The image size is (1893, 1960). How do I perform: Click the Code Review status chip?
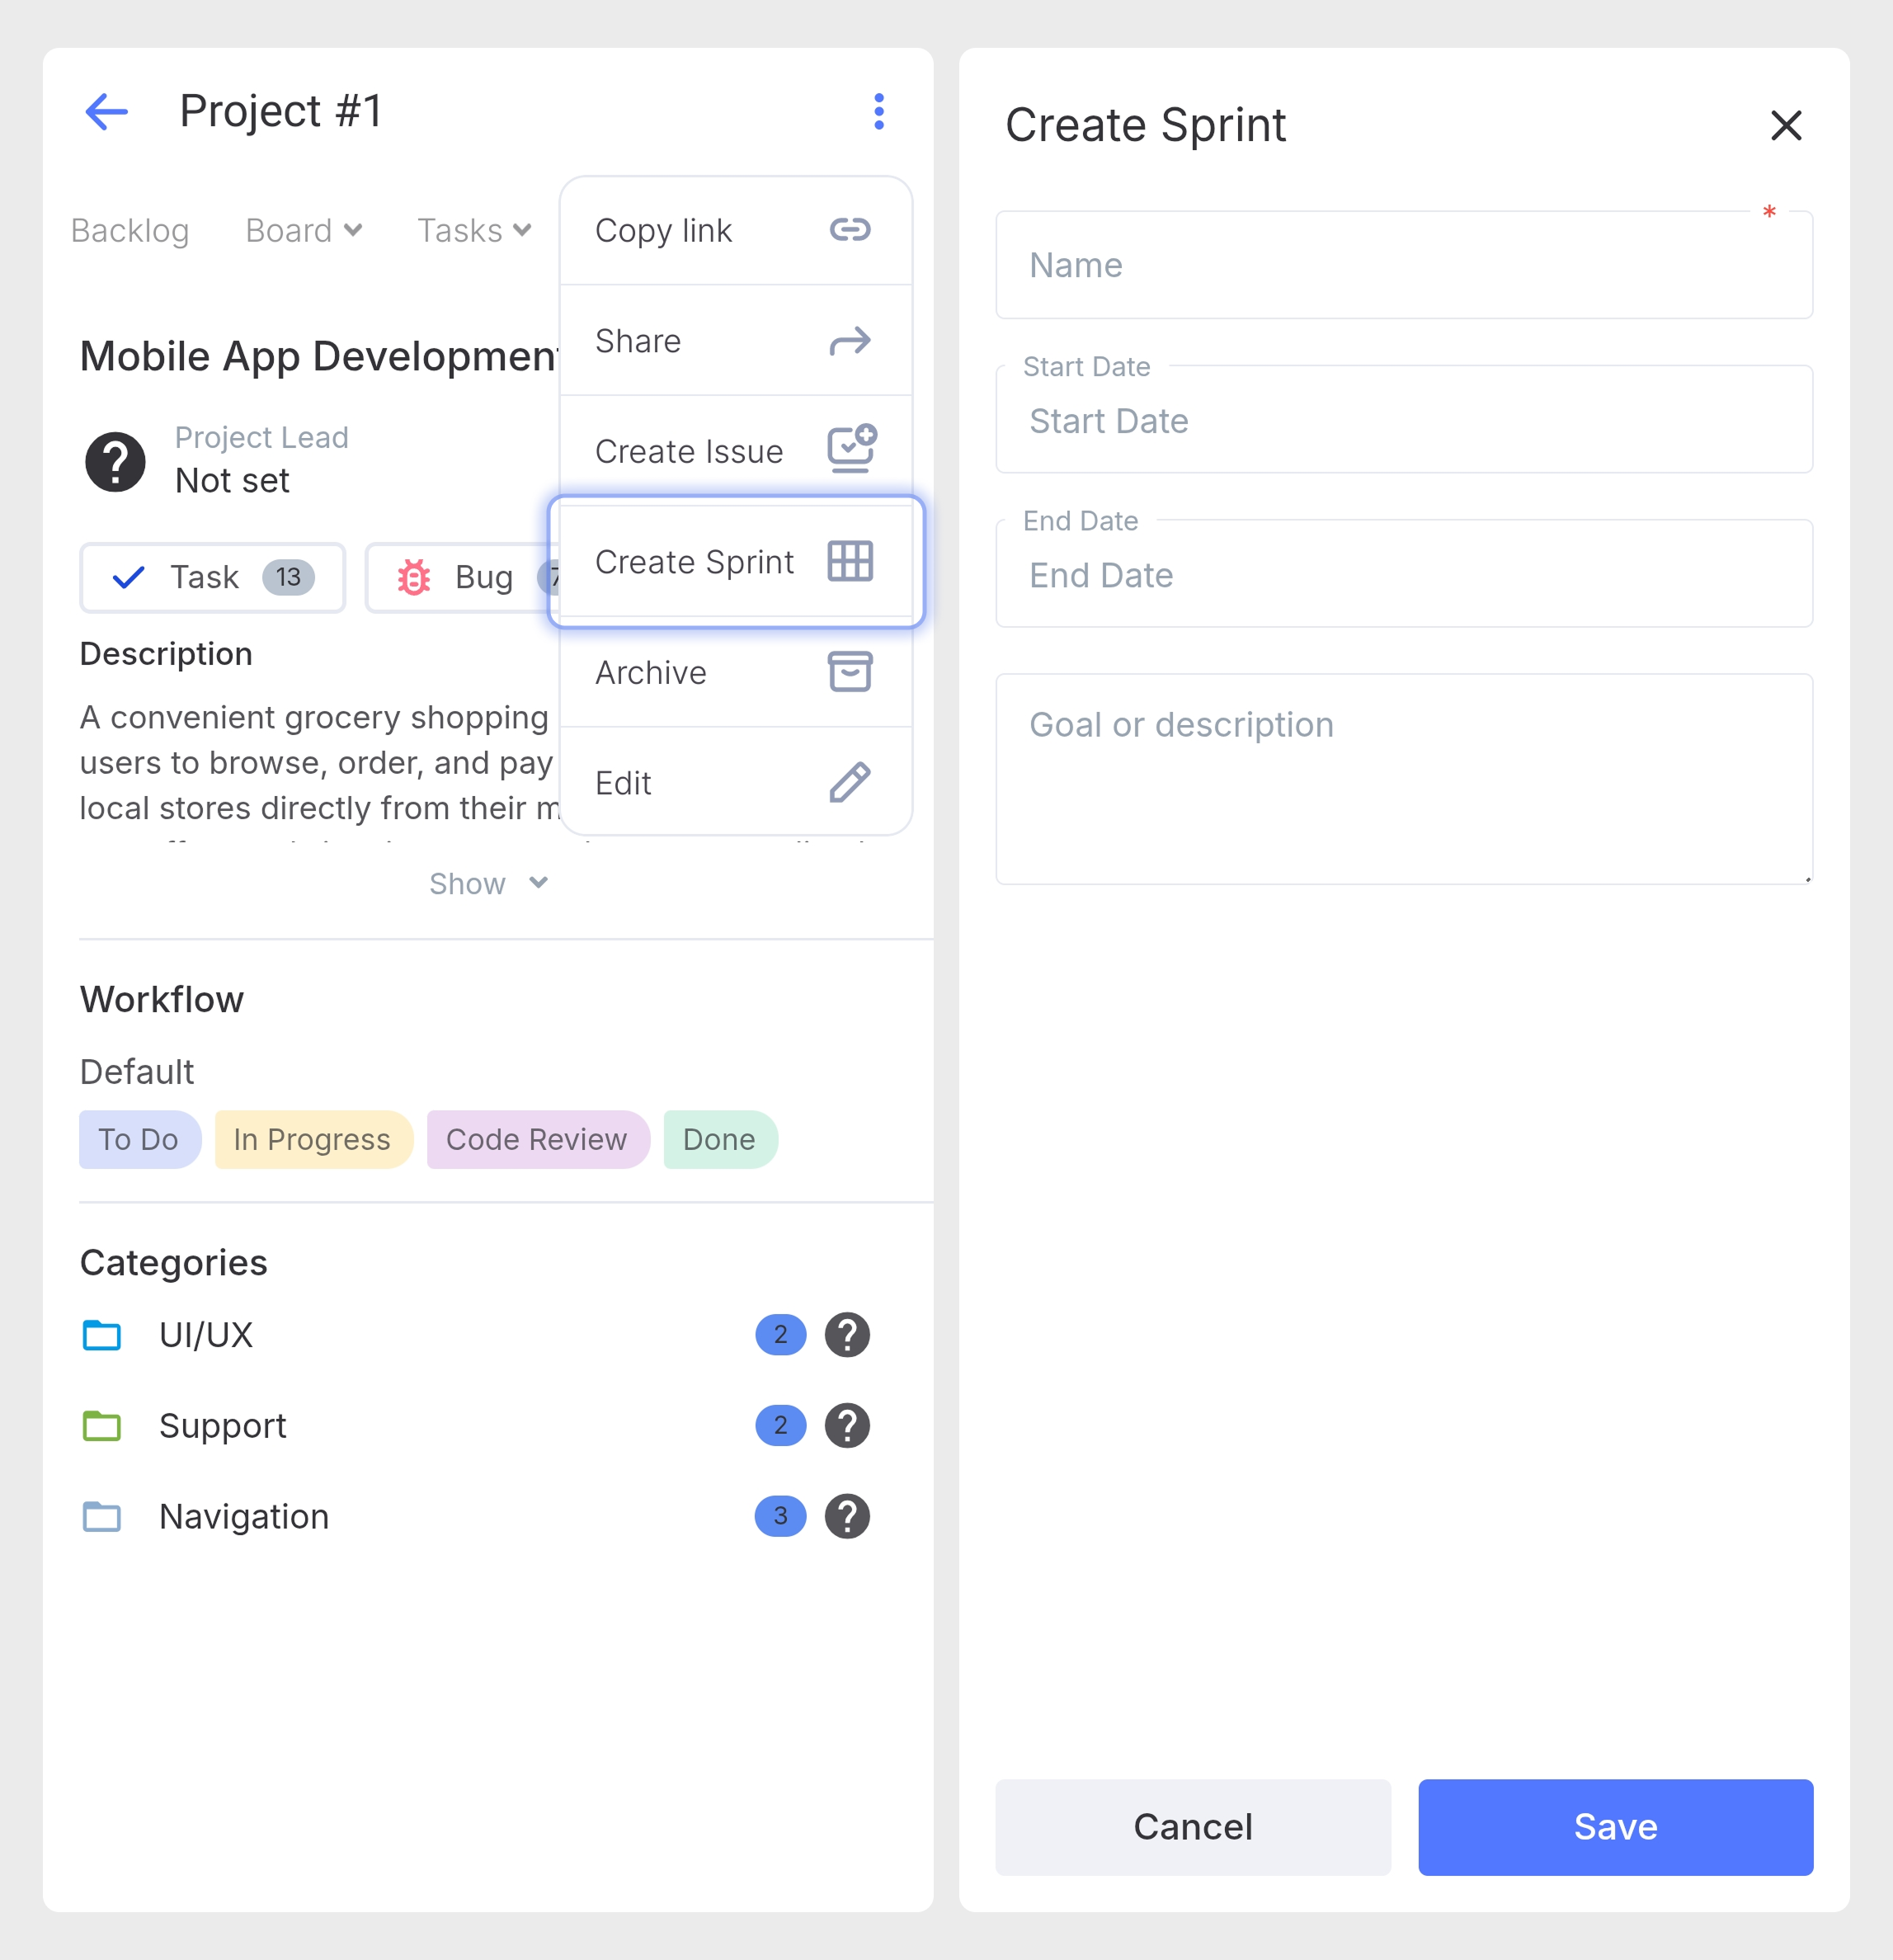[537, 1139]
